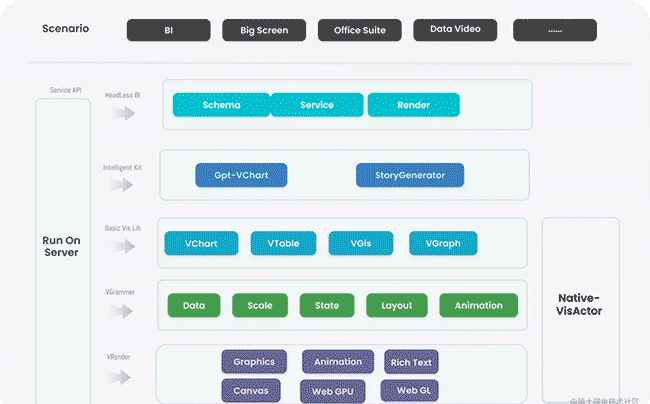Click the Service block in HeadLess BI
Viewport: 650px width, 404px height.
pyautogui.click(x=317, y=105)
